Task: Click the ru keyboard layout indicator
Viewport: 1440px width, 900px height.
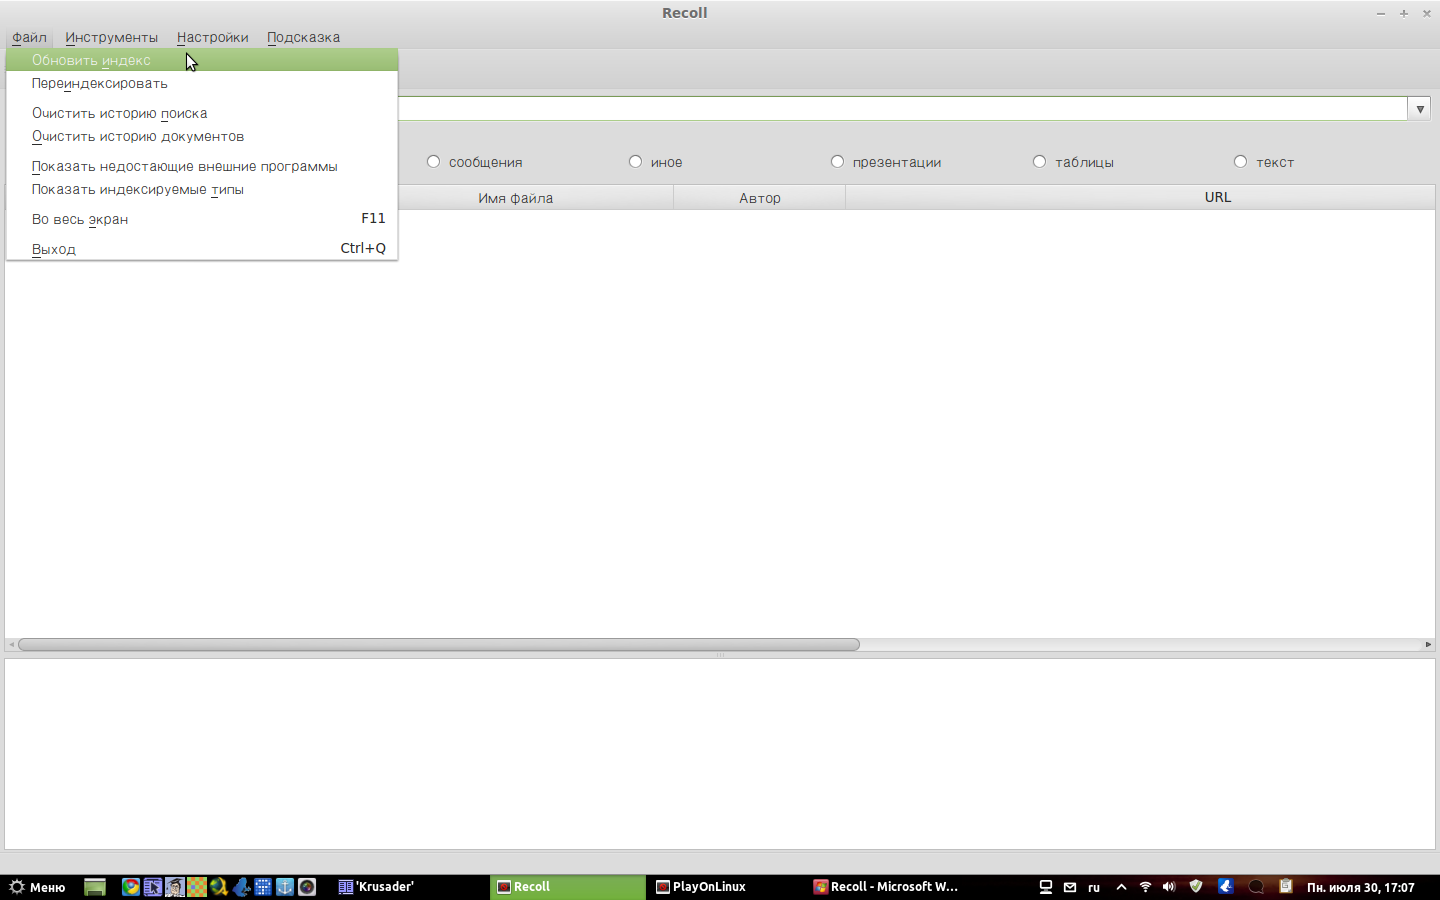Action: 1094,887
